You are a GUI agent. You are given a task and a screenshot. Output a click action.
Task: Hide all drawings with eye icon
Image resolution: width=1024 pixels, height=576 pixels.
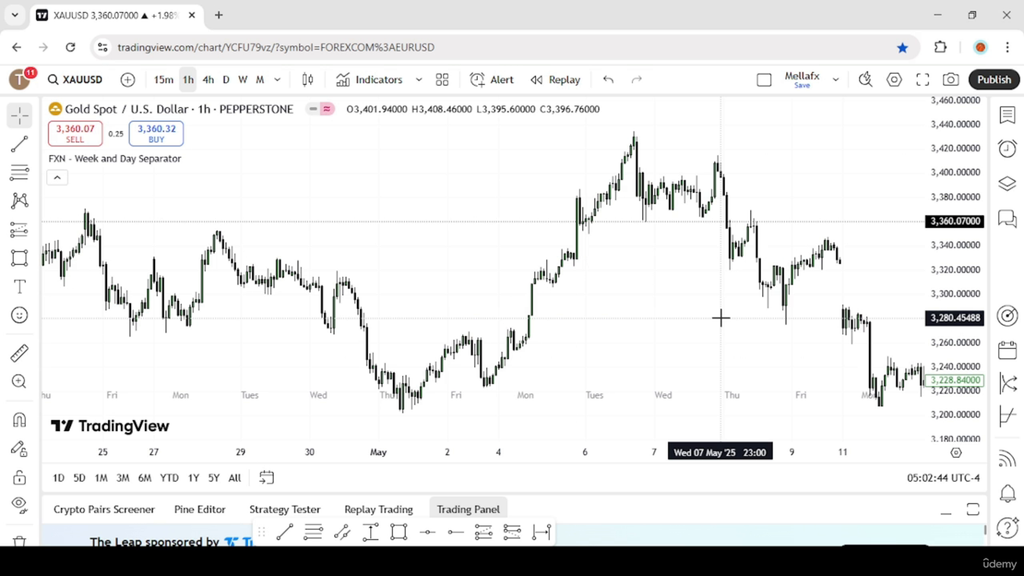pyautogui.click(x=20, y=505)
